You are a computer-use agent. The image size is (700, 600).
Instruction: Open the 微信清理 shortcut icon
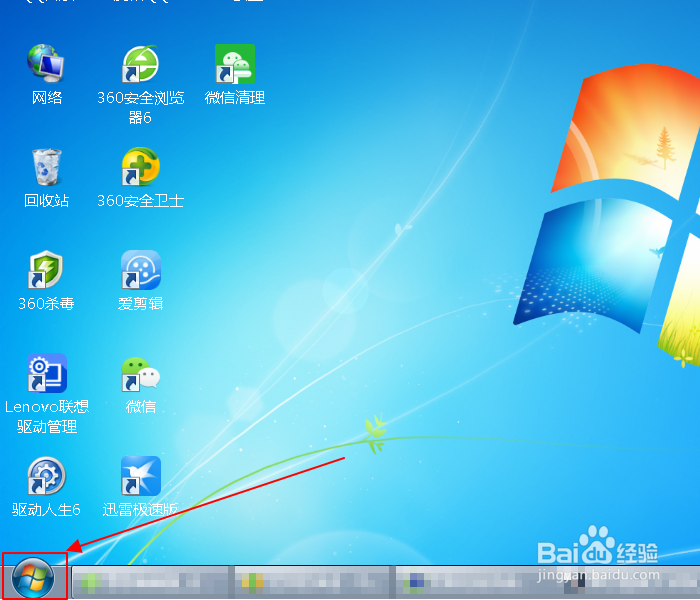[x=235, y=63]
